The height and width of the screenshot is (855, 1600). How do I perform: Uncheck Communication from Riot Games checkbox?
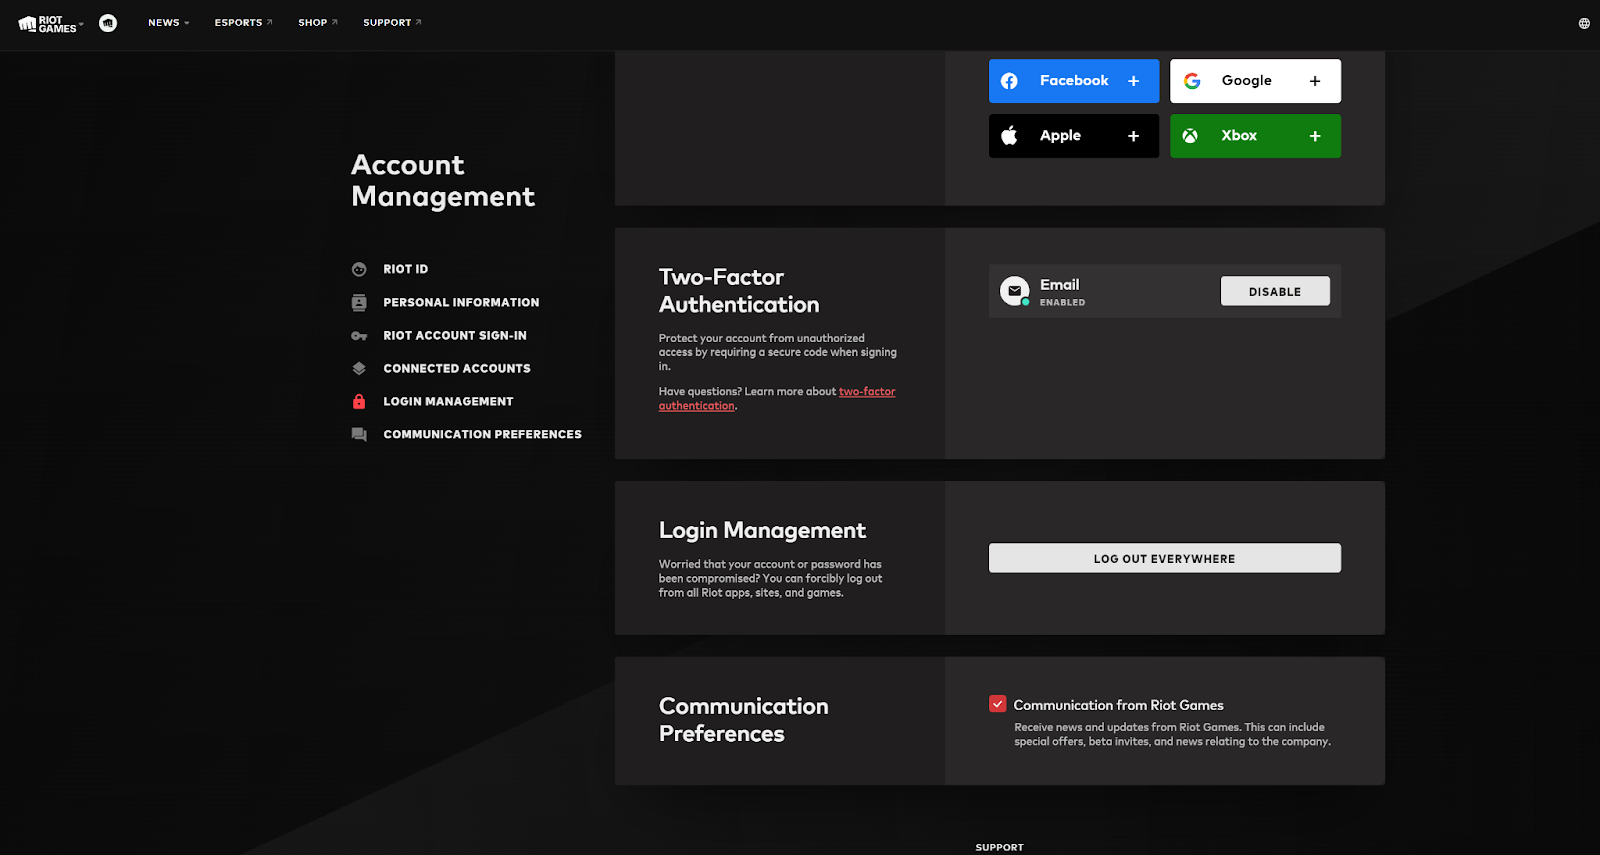(x=997, y=704)
